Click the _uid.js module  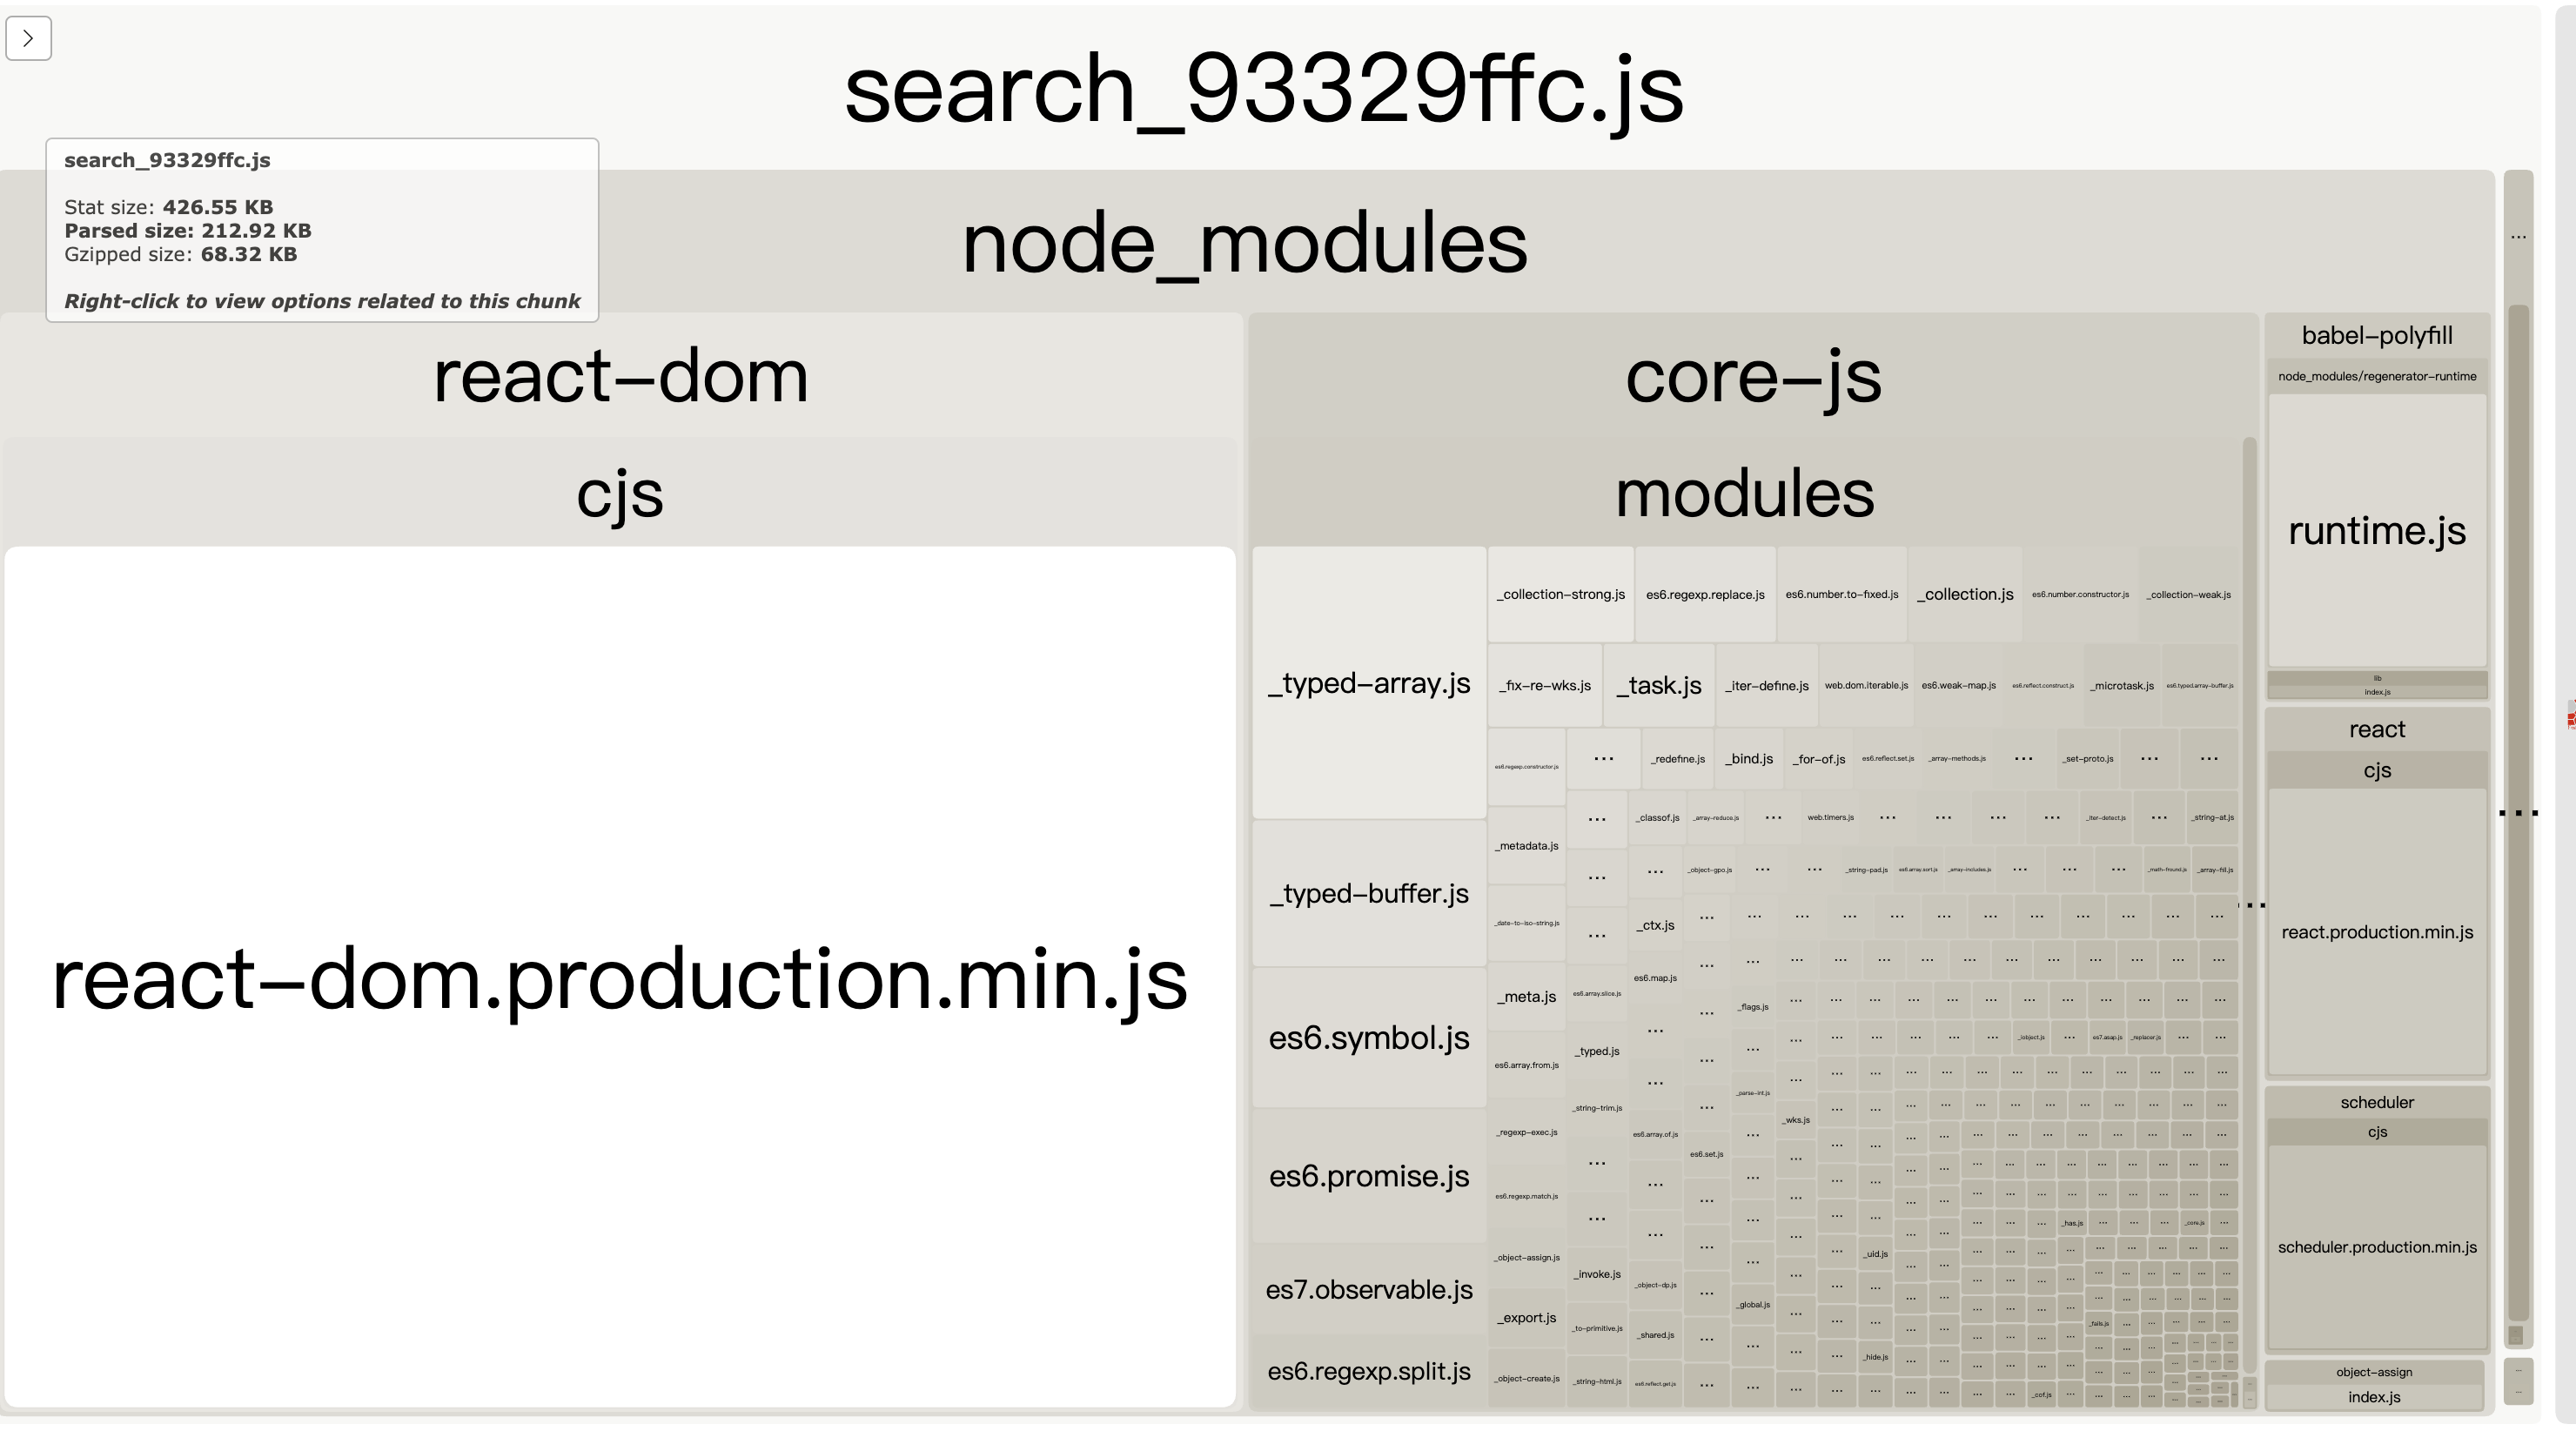(1875, 1253)
